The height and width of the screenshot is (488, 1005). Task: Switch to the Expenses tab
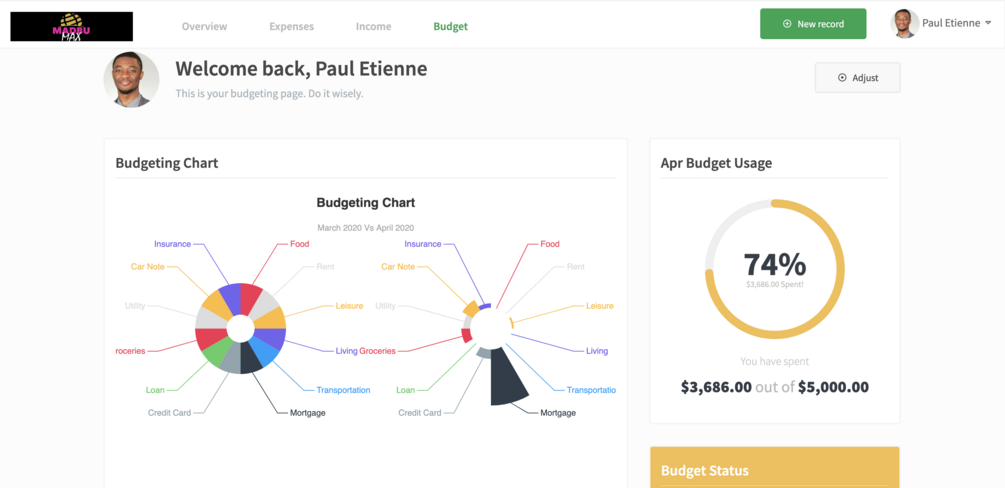point(291,26)
